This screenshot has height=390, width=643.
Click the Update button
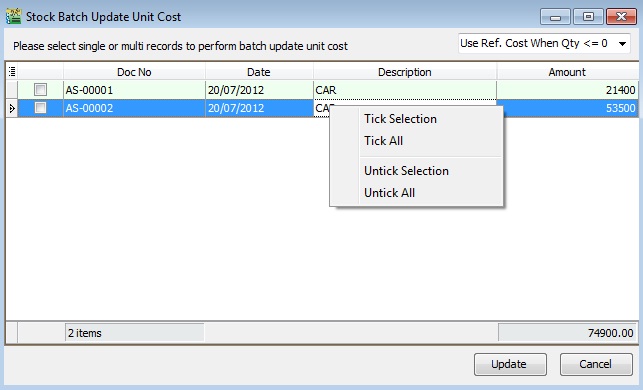click(x=510, y=364)
